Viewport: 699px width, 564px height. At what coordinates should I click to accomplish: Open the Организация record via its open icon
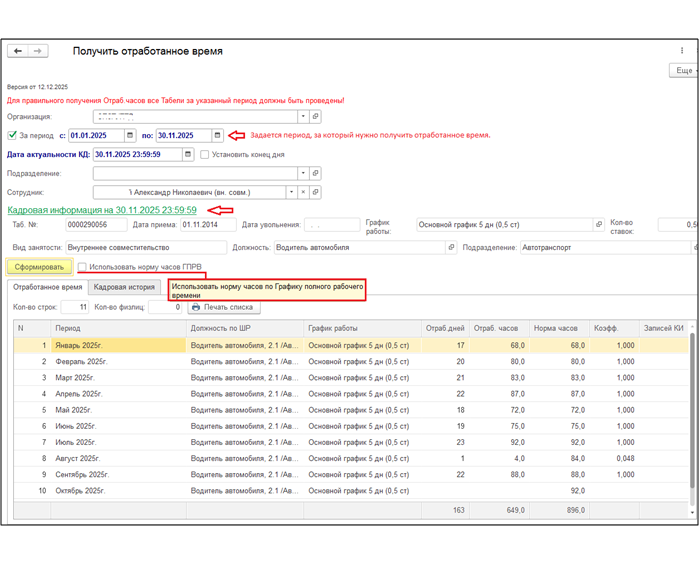coord(315,116)
